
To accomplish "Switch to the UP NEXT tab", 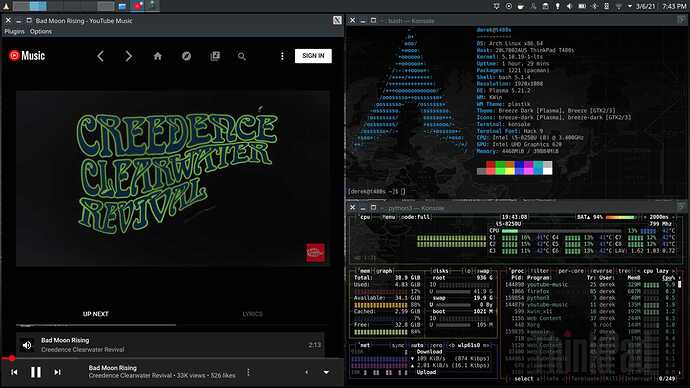I will (95, 314).
